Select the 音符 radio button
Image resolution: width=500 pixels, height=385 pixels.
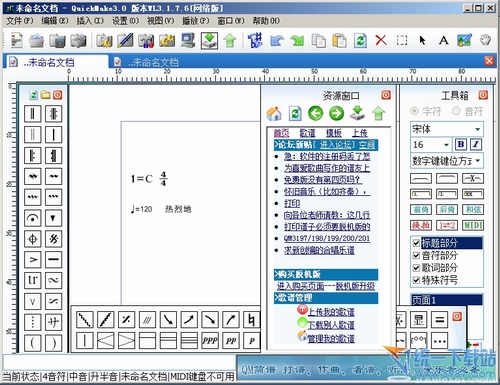point(456,111)
